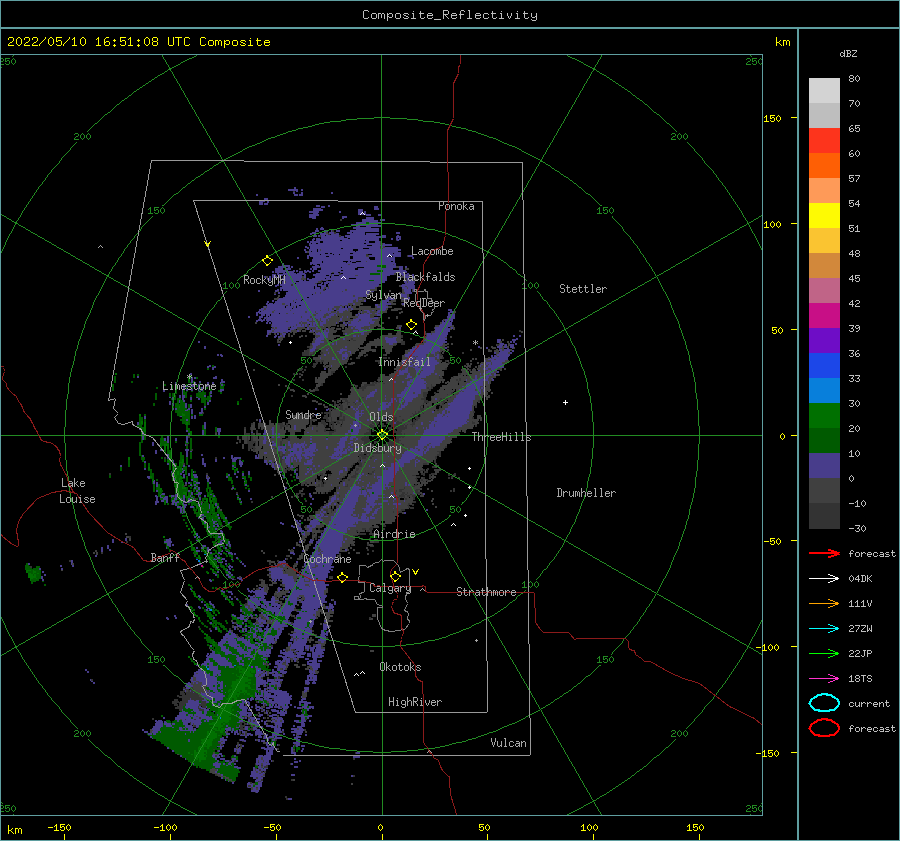Click the Cochrane label
900x841 pixels.
pyautogui.click(x=327, y=559)
